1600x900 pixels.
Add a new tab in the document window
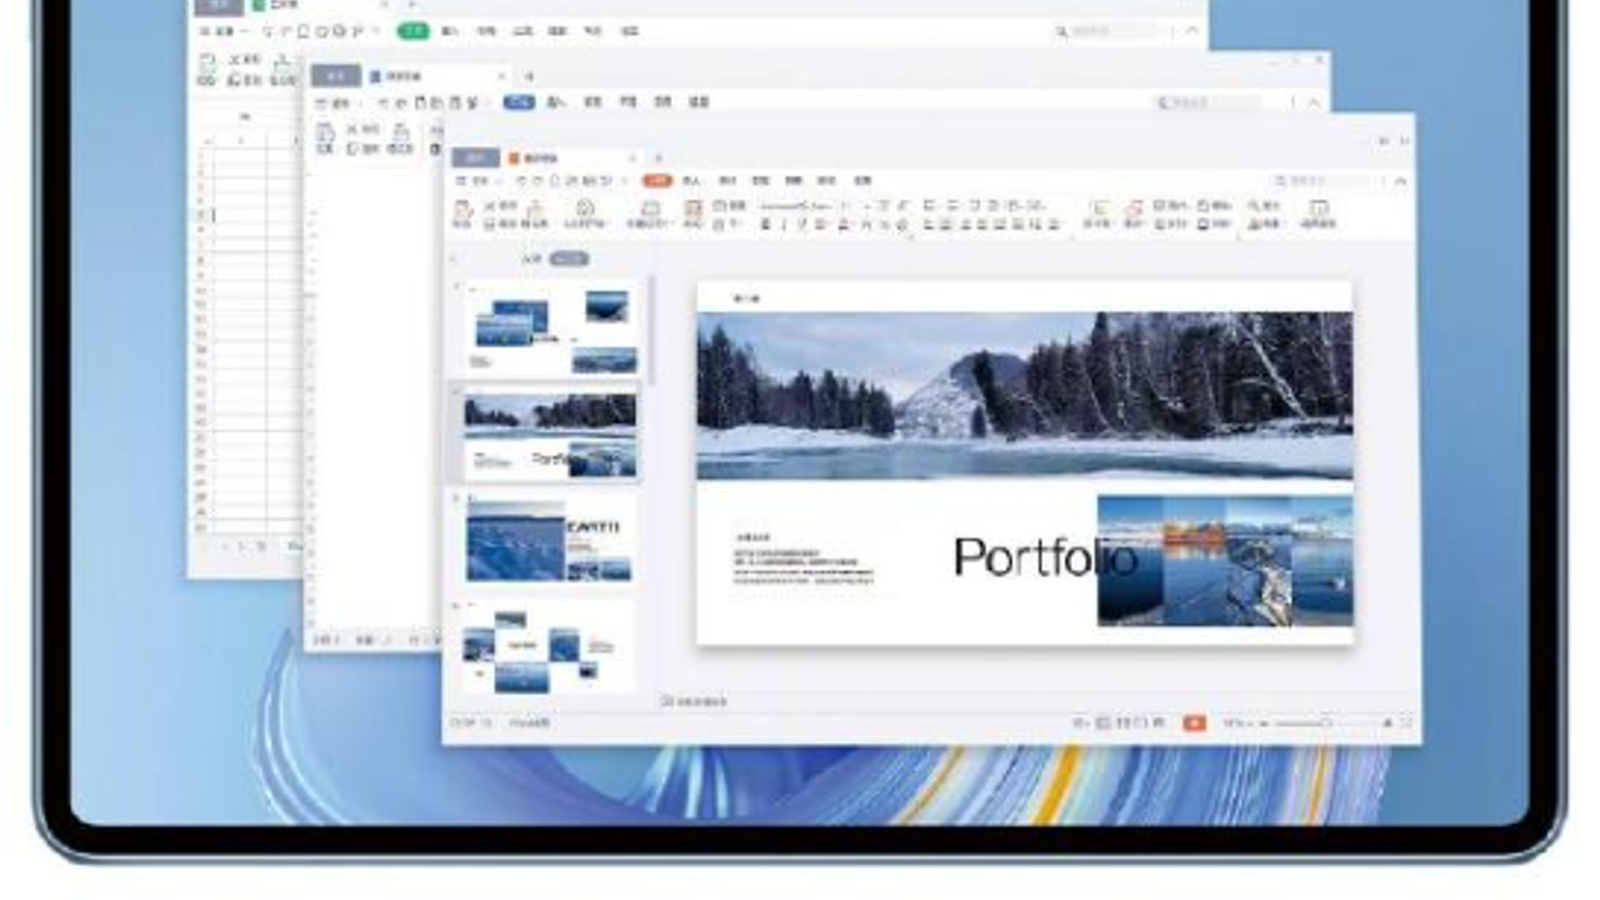529,76
